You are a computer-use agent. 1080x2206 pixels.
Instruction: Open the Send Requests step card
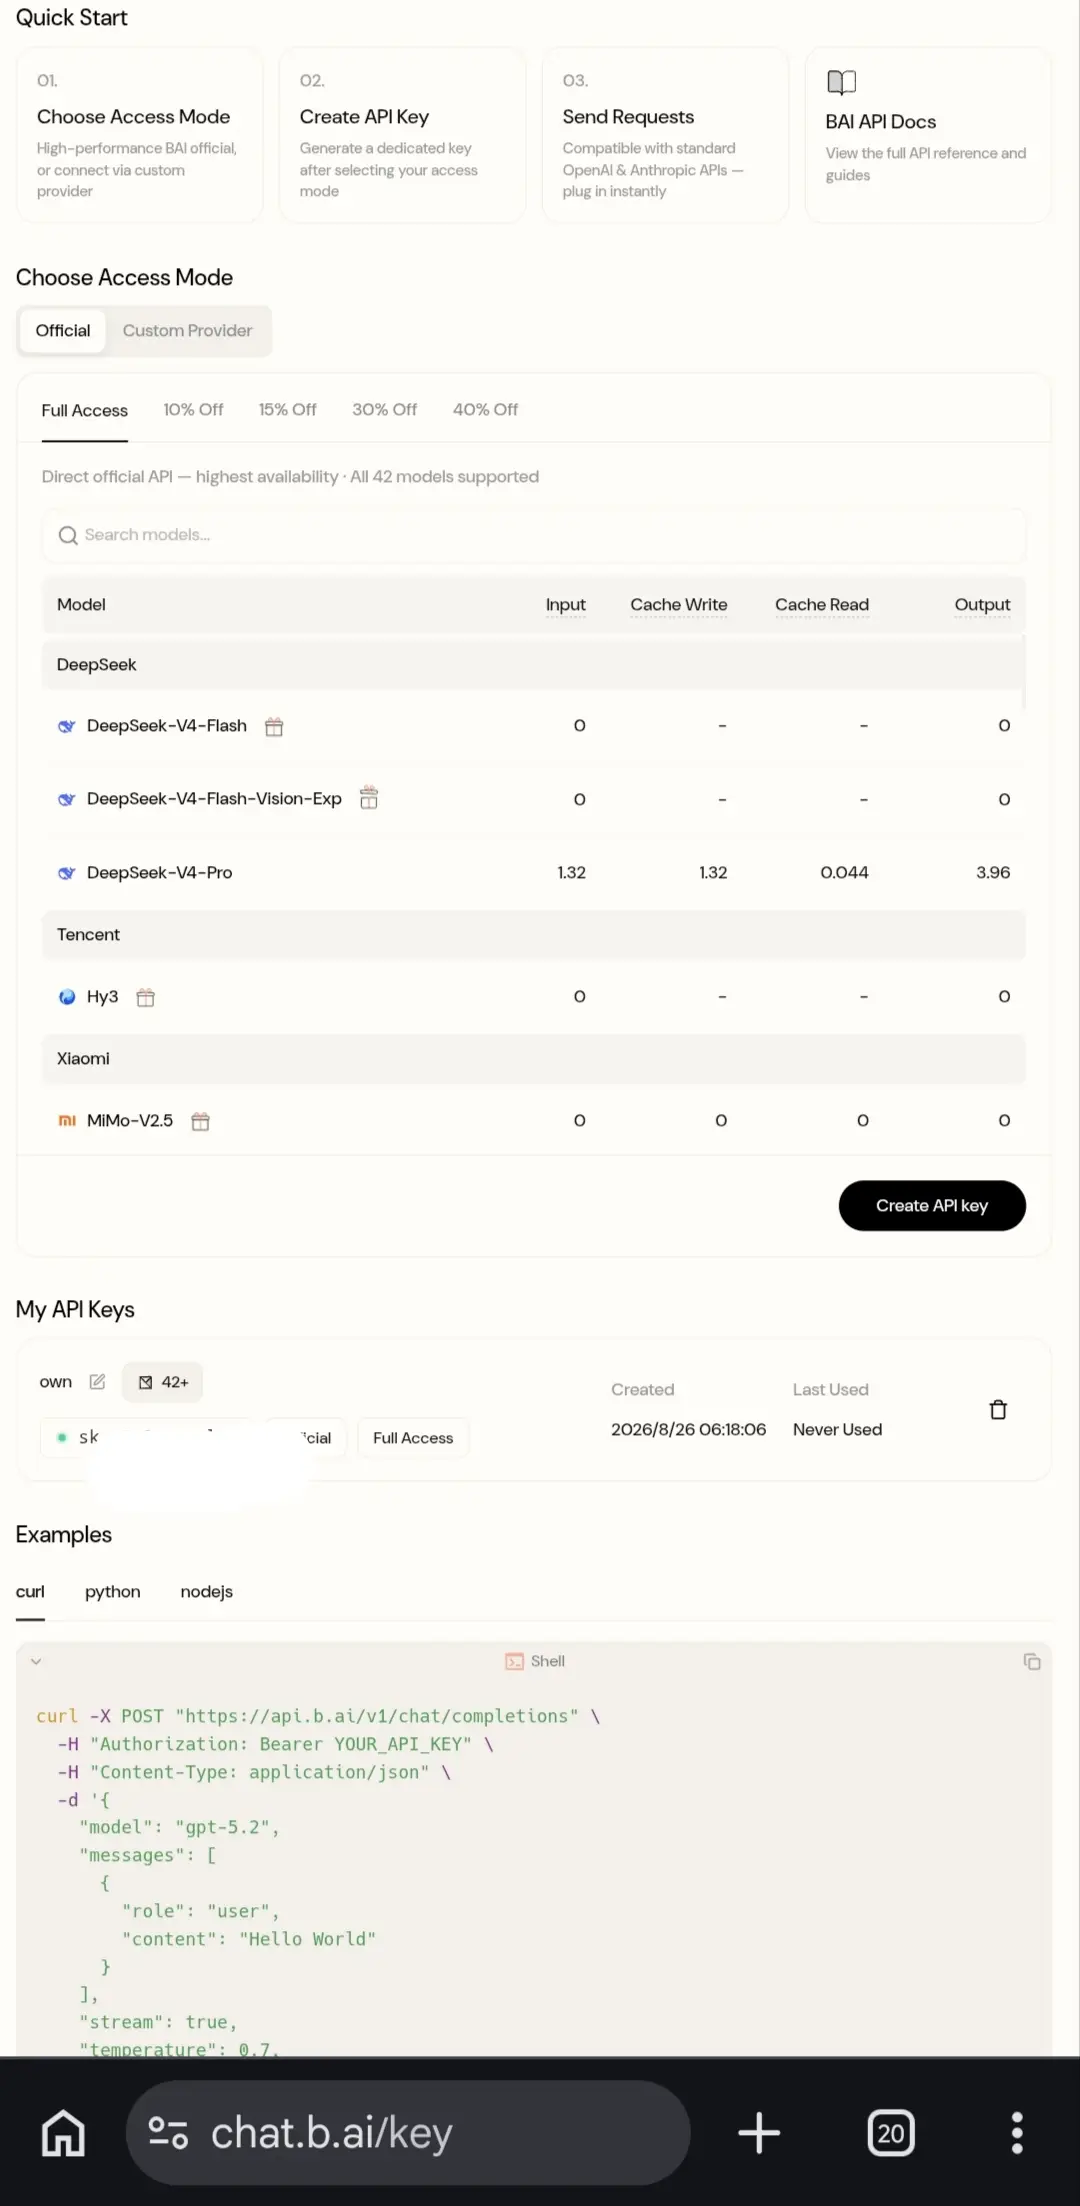click(665, 135)
